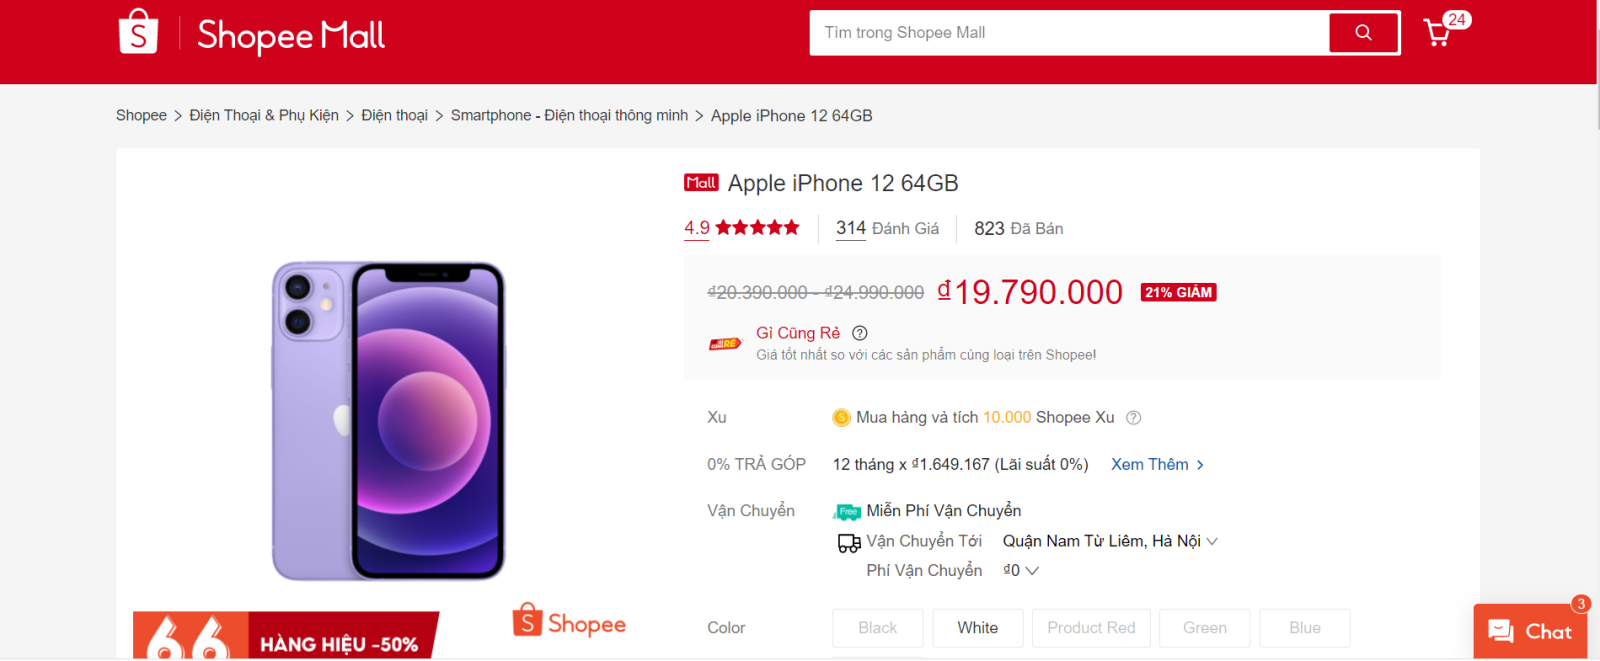Open the shopping cart icon
1600x661 pixels.
pyautogui.click(x=1438, y=33)
